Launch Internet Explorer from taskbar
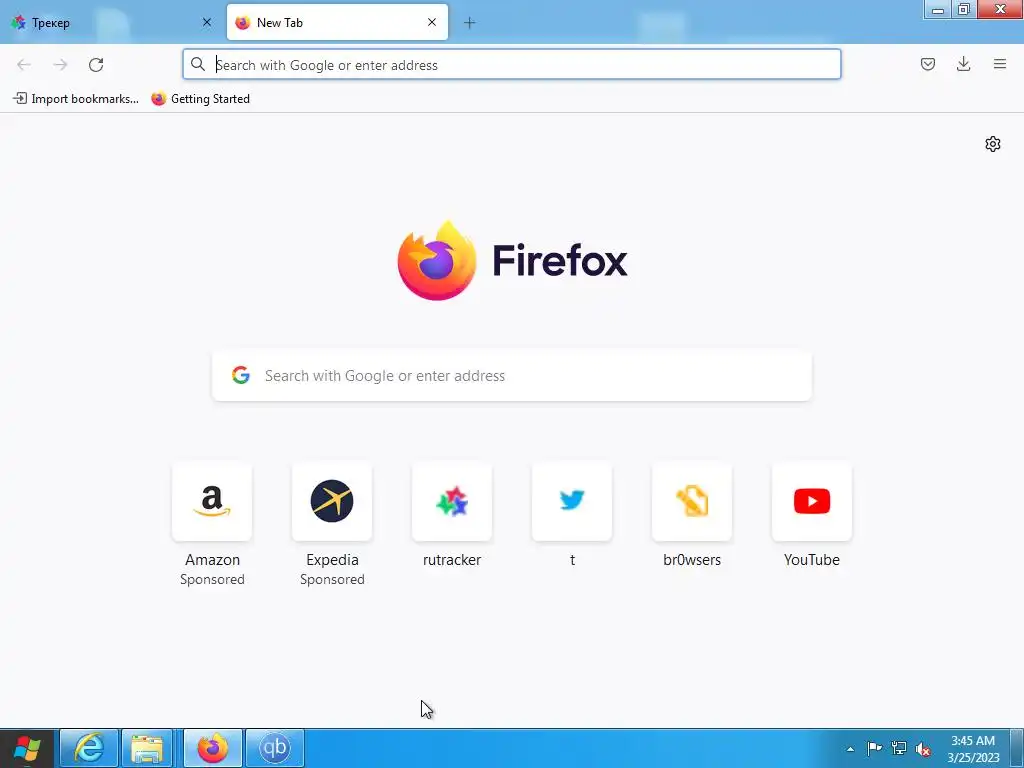Image resolution: width=1024 pixels, height=768 pixels. click(89, 748)
